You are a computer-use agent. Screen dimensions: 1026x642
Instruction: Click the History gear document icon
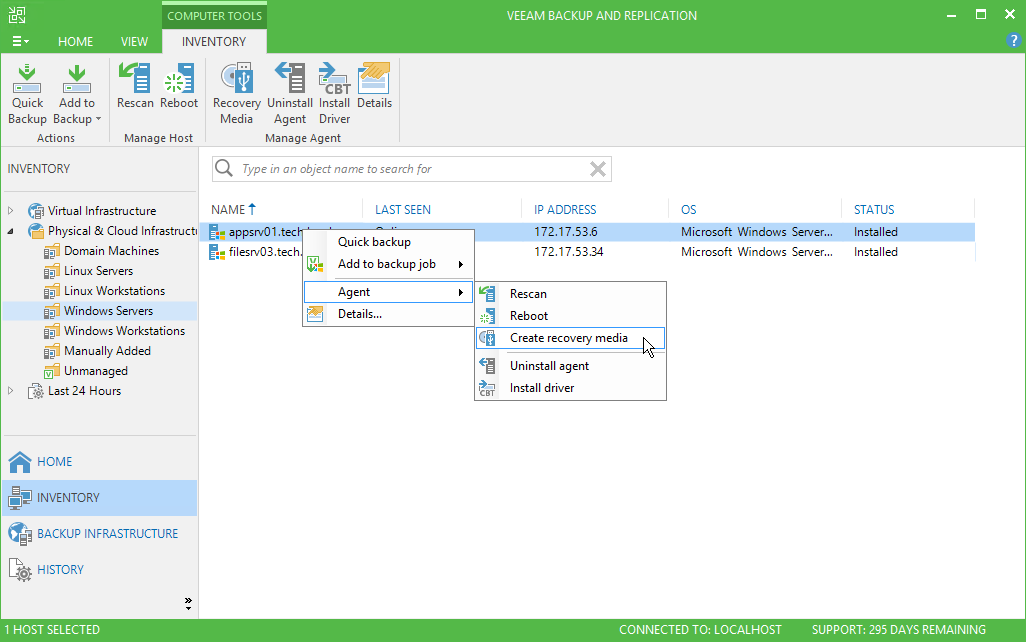(x=20, y=570)
